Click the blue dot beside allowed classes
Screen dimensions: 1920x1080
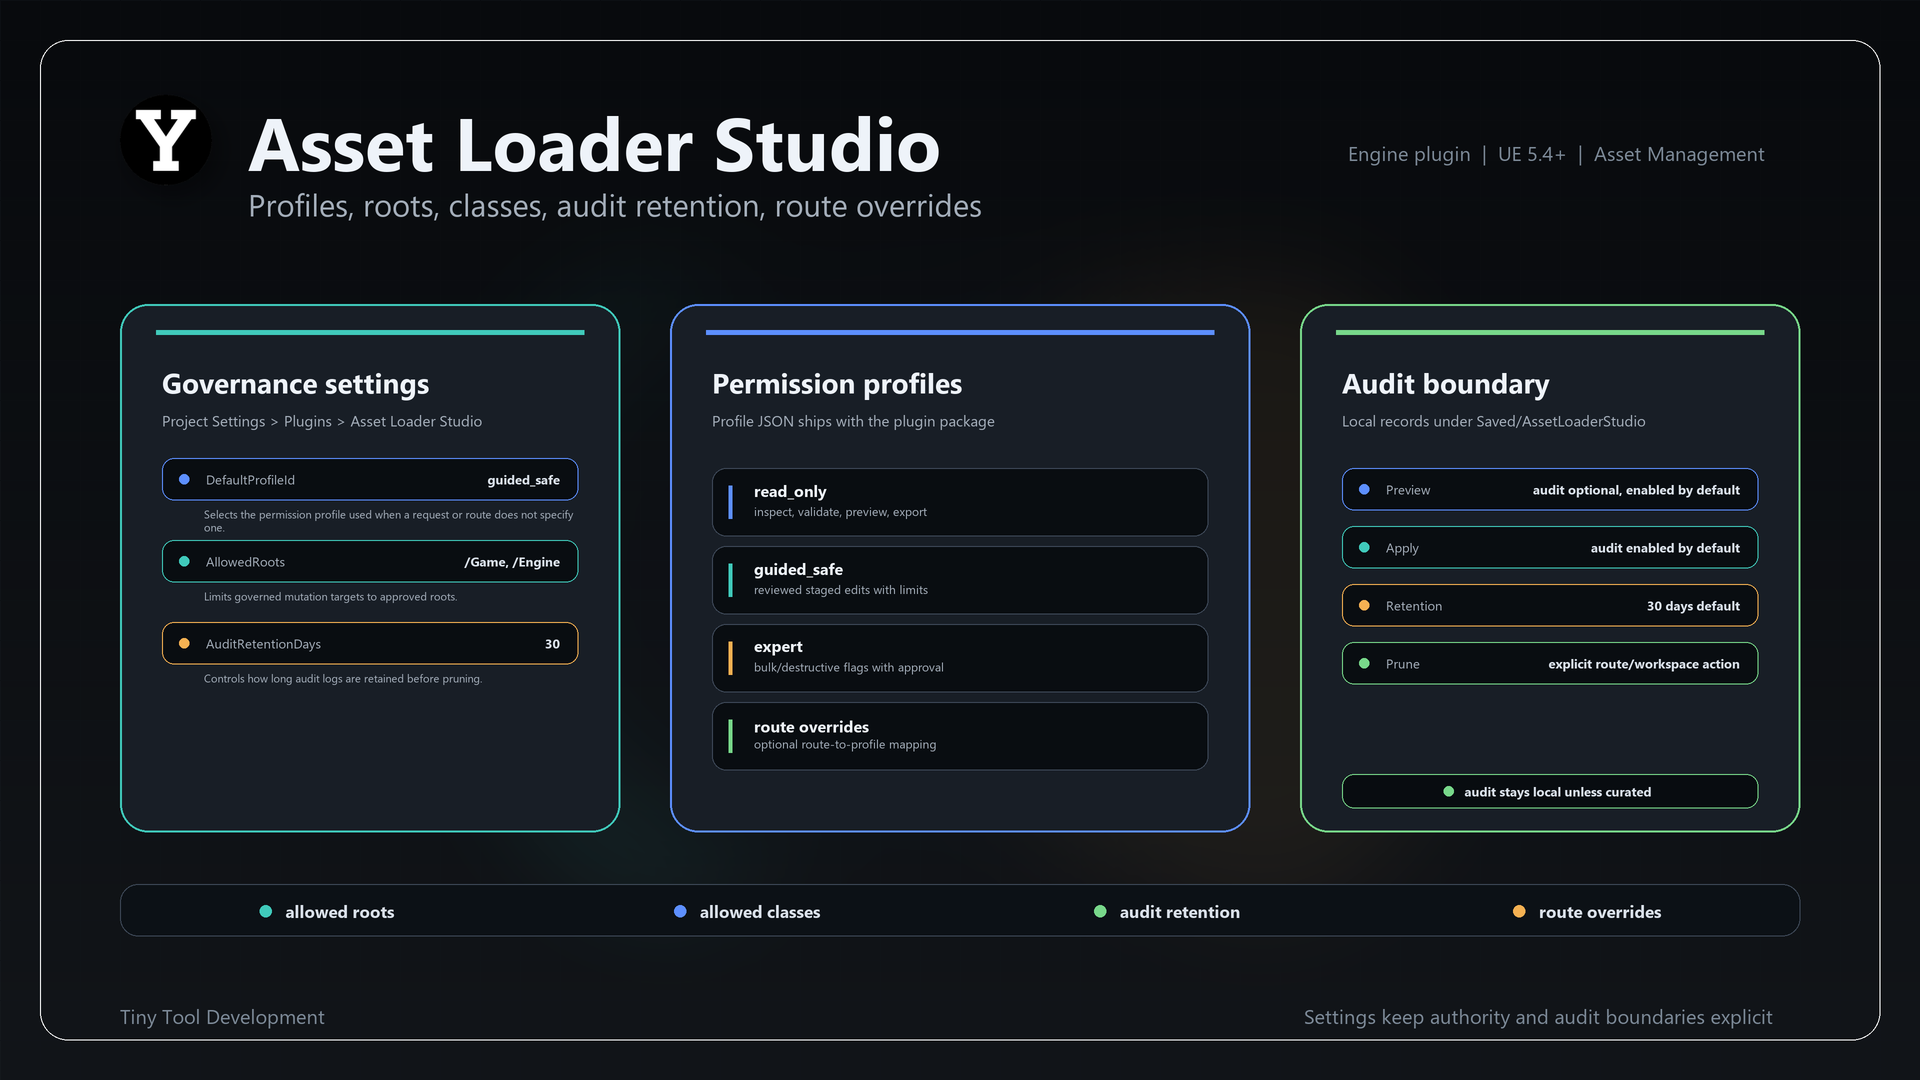[x=680, y=912]
